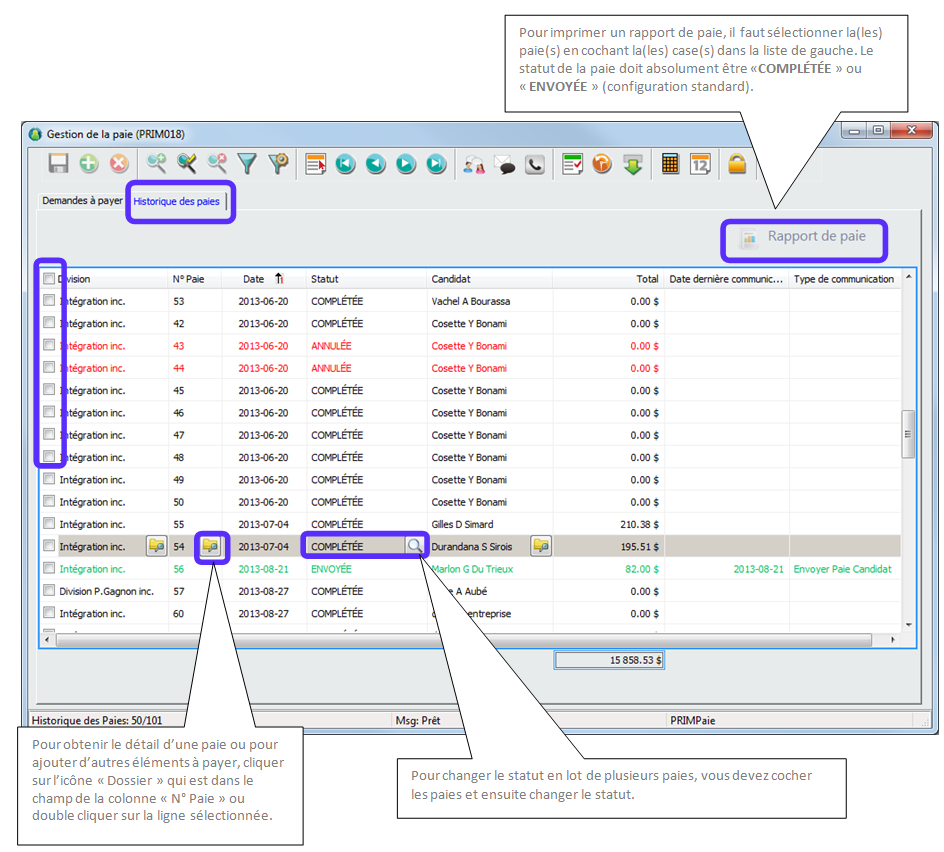Switch to the Demandes à payer tab

click(x=82, y=201)
